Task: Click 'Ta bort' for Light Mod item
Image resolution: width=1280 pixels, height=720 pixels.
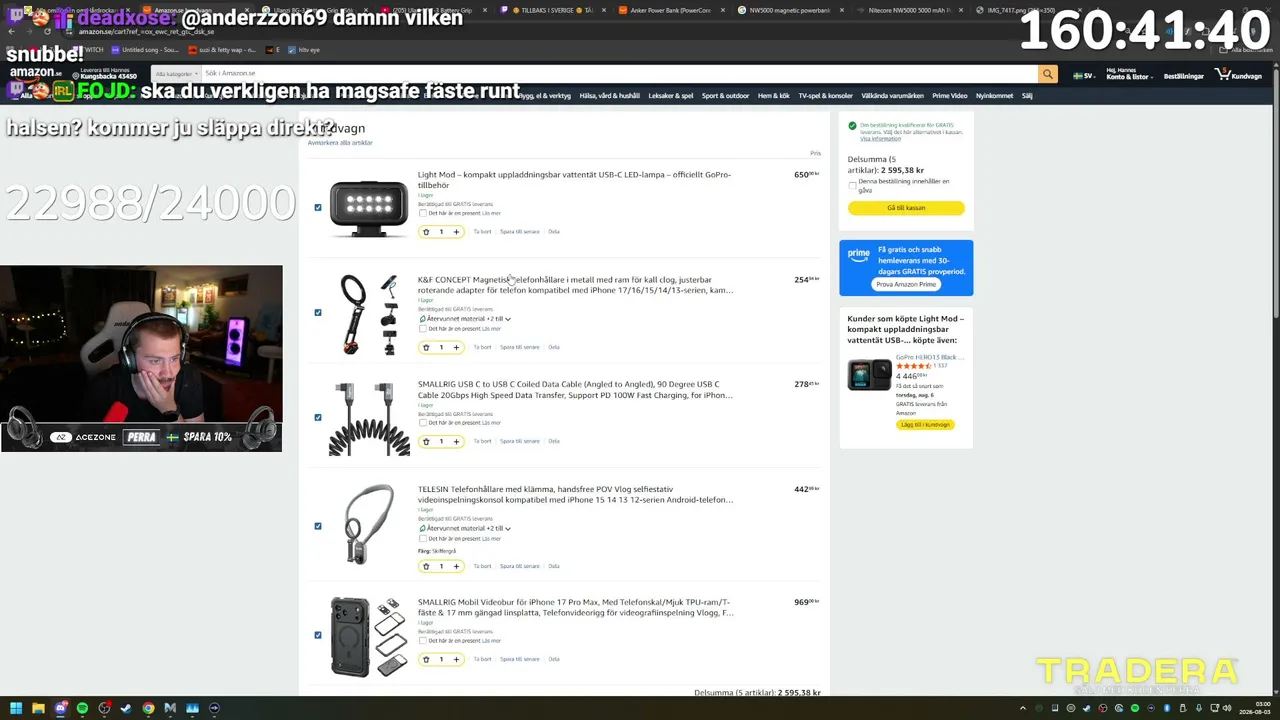Action: (x=482, y=232)
